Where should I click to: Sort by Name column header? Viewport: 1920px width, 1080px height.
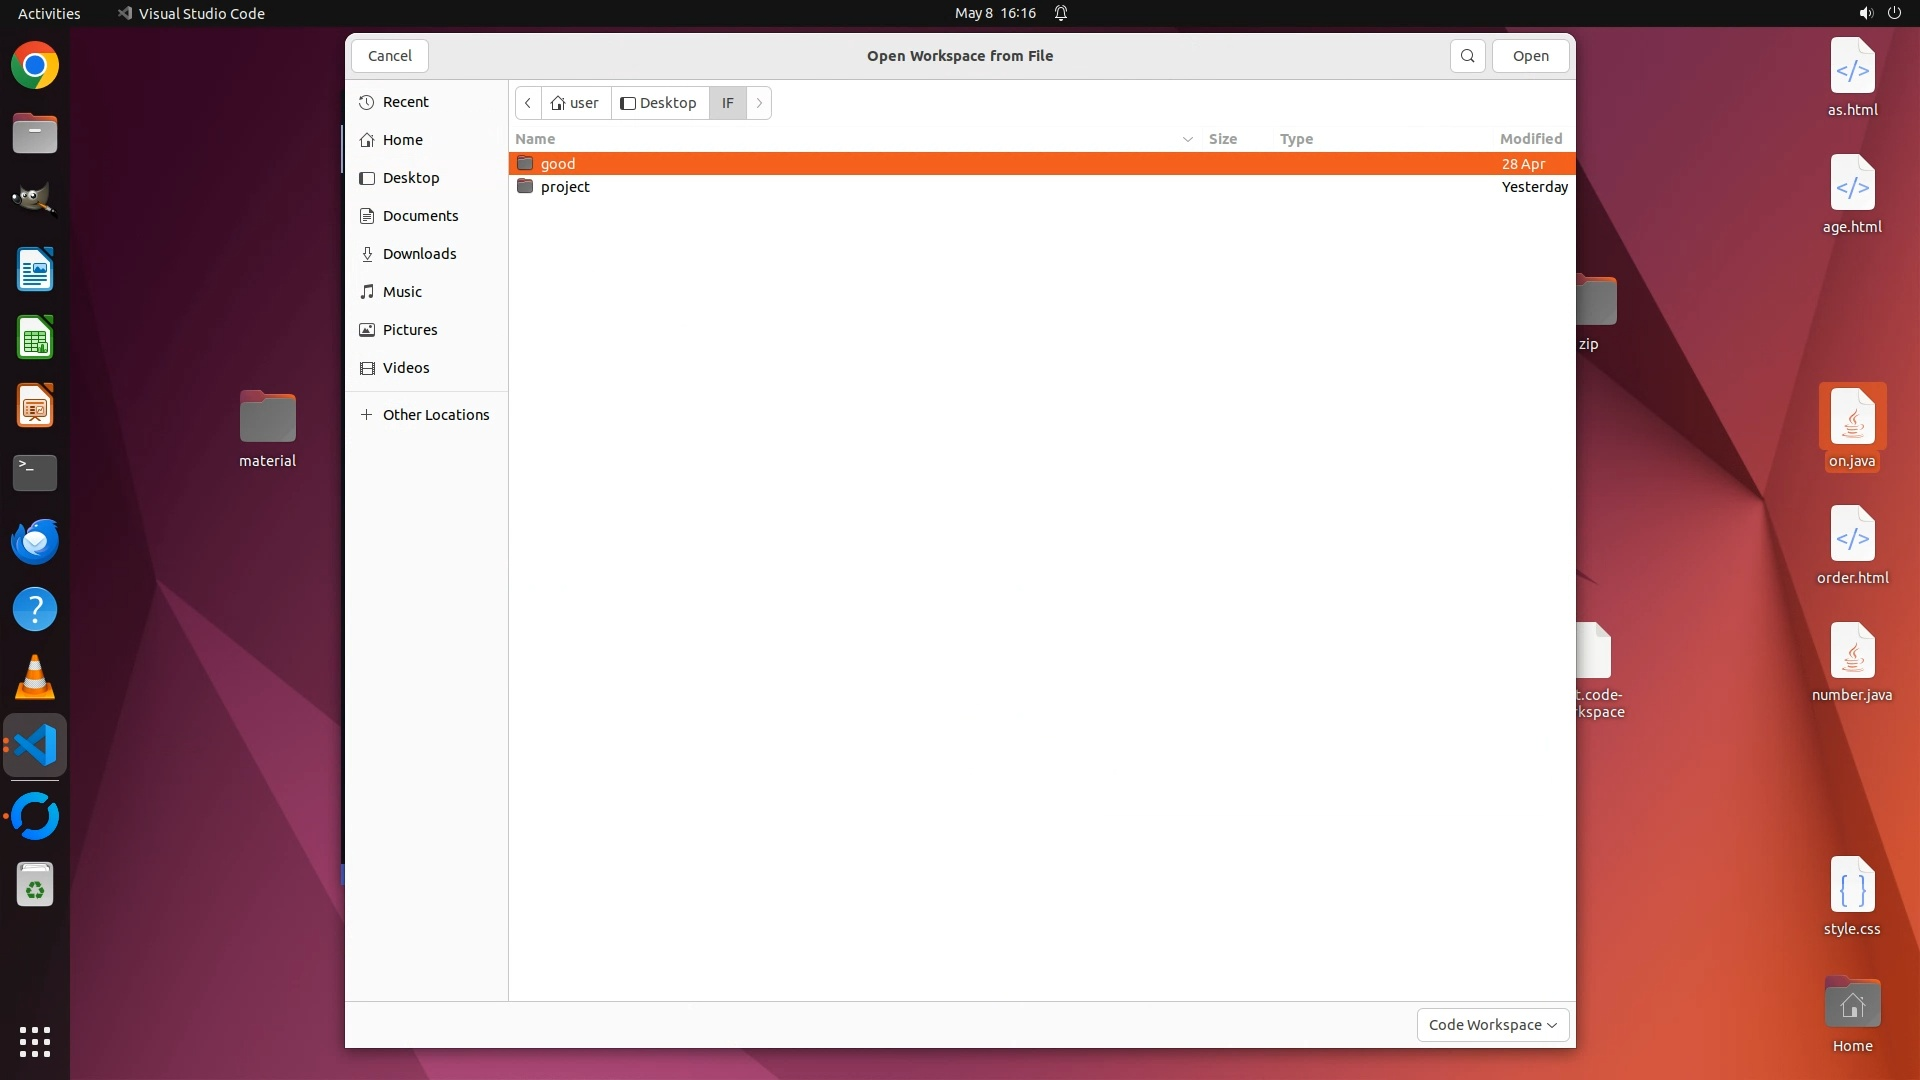click(535, 139)
